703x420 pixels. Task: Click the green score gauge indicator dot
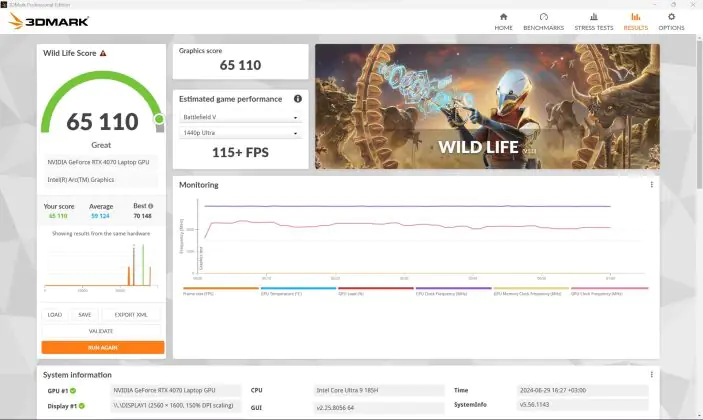(x=159, y=119)
